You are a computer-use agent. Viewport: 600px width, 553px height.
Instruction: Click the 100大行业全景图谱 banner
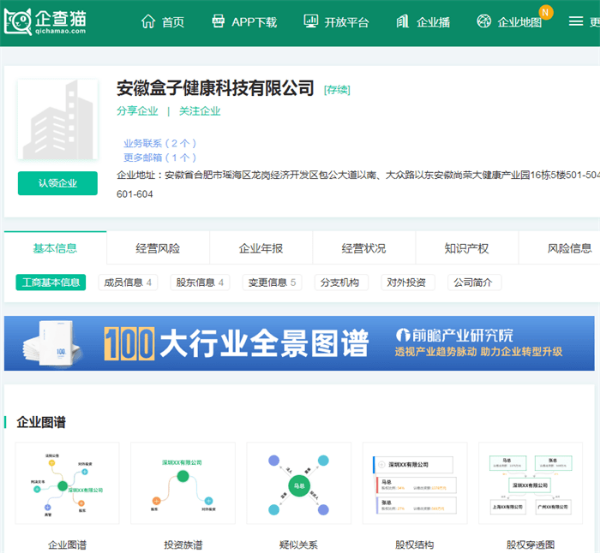(299, 343)
